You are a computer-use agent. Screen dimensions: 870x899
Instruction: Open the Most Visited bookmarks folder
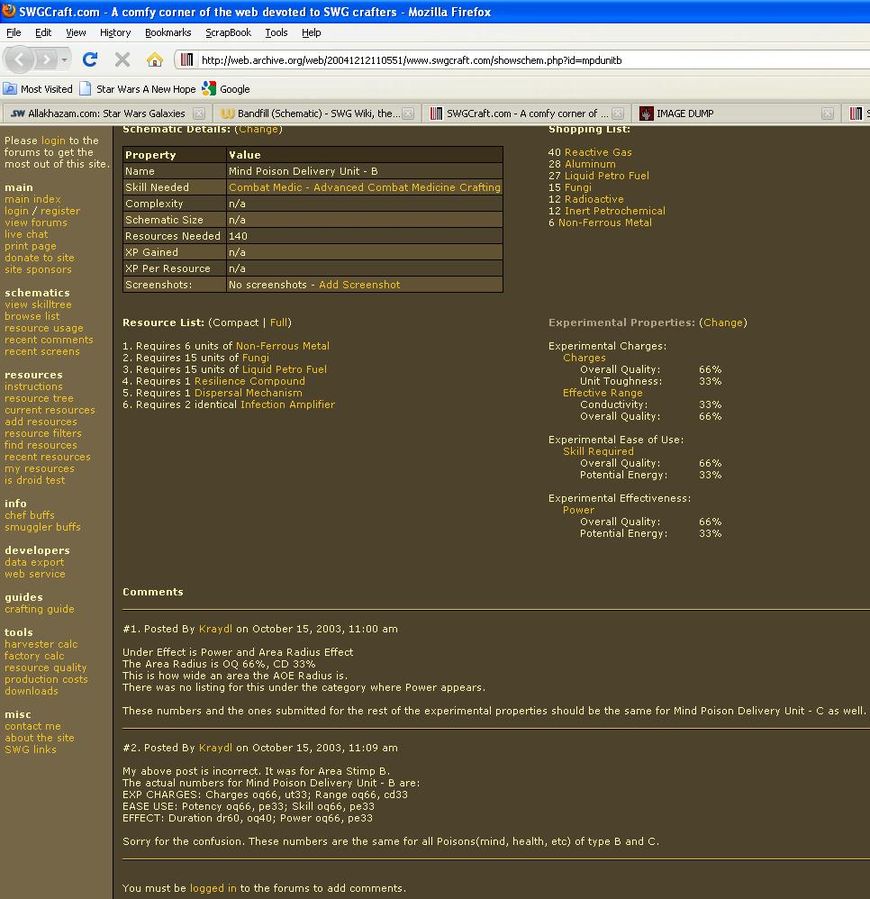point(38,89)
